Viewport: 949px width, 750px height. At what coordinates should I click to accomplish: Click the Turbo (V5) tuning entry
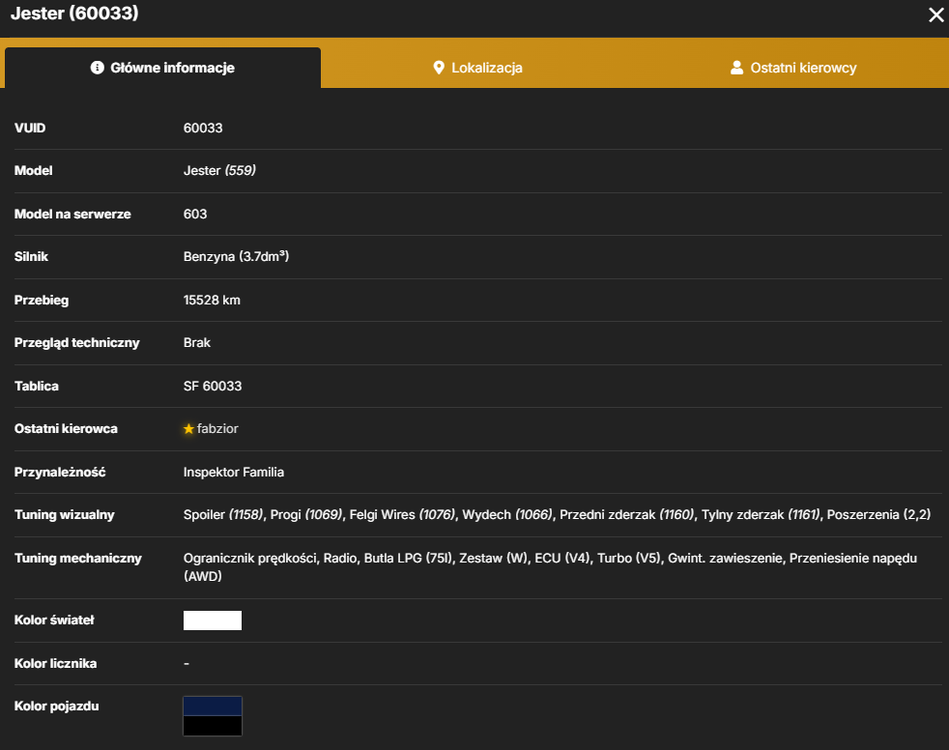click(629, 558)
